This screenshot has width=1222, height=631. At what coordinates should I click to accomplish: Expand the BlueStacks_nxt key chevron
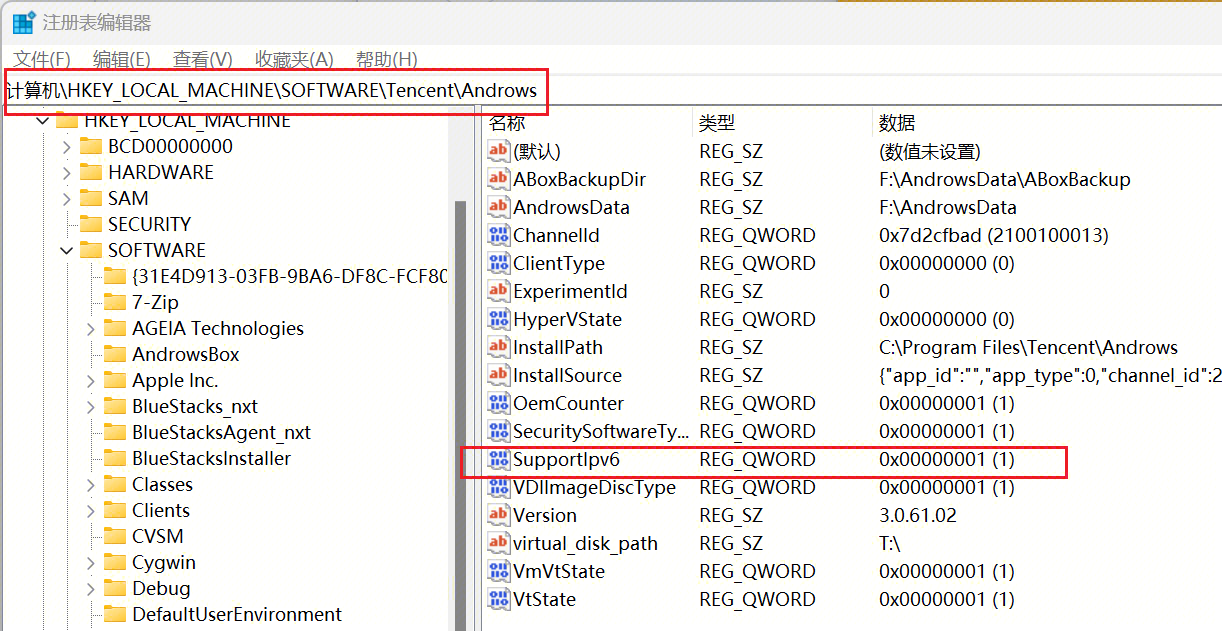90,406
